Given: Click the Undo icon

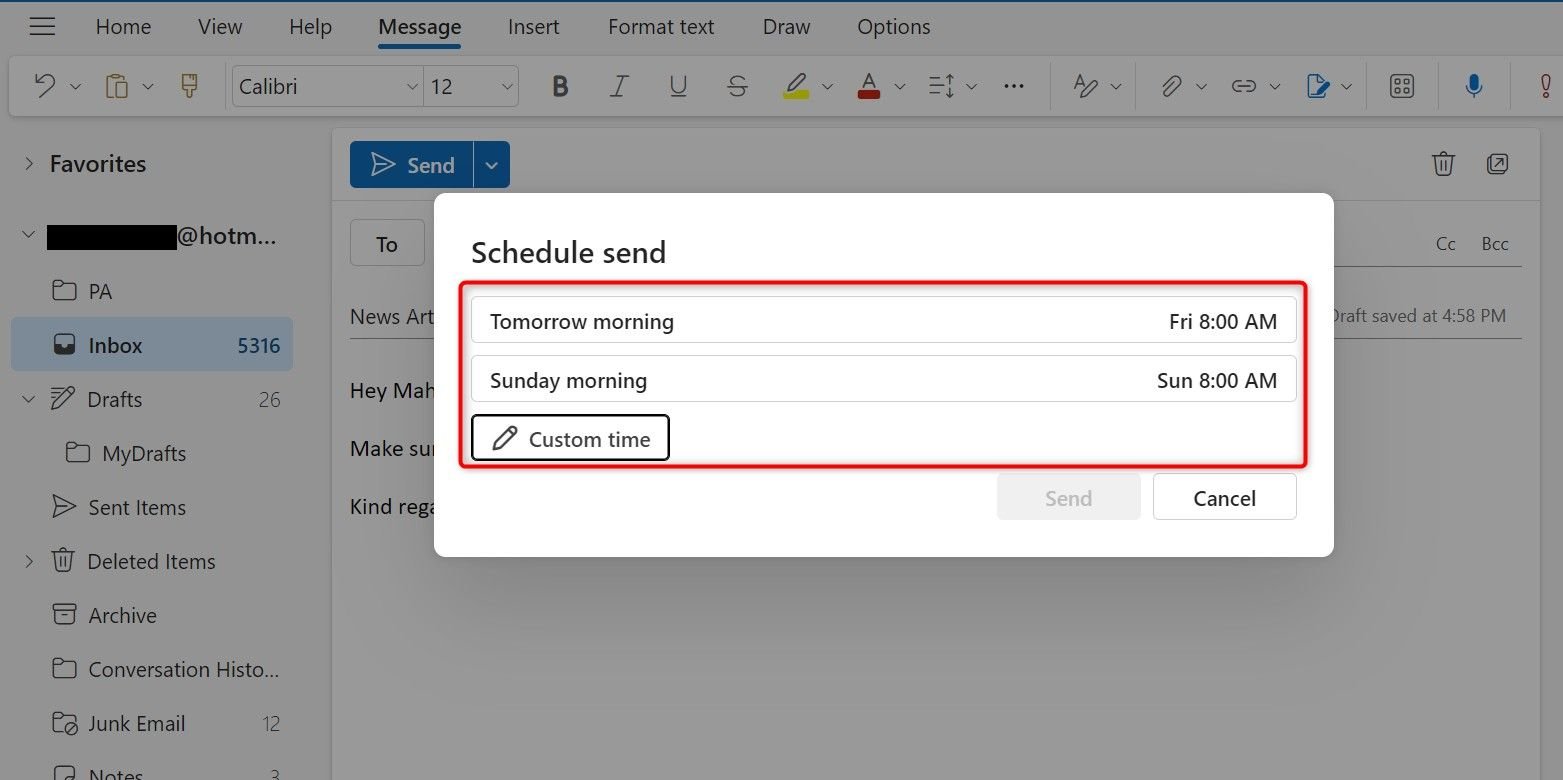Looking at the screenshot, I should 44,86.
